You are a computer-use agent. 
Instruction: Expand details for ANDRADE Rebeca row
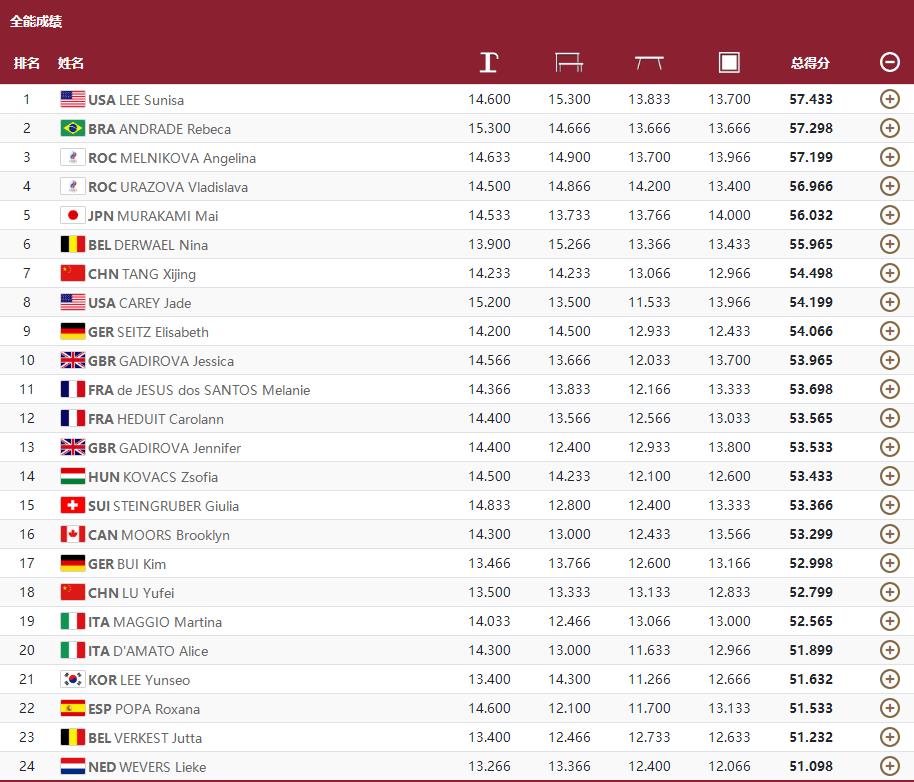tap(890, 128)
